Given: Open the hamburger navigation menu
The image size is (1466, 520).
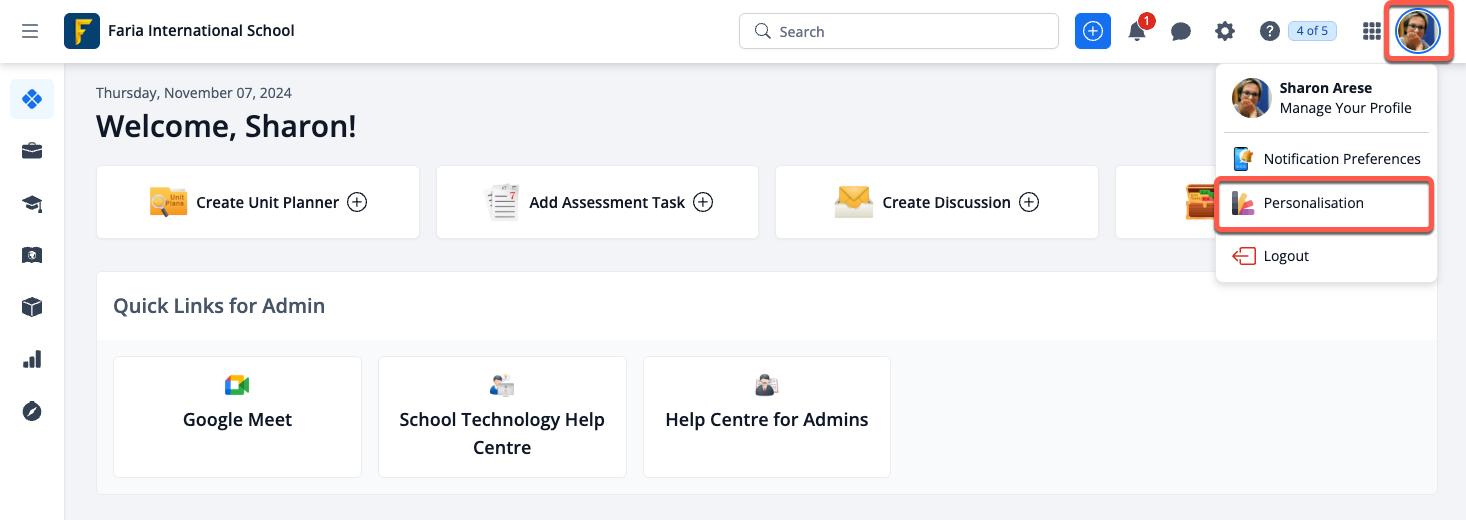Looking at the screenshot, I should coord(30,31).
